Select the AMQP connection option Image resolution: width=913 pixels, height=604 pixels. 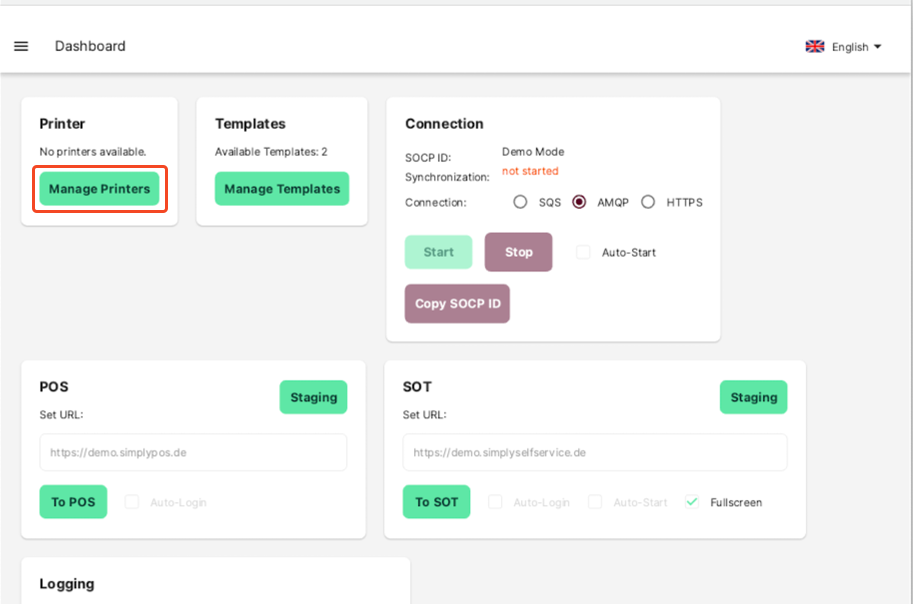pos(579,202)
